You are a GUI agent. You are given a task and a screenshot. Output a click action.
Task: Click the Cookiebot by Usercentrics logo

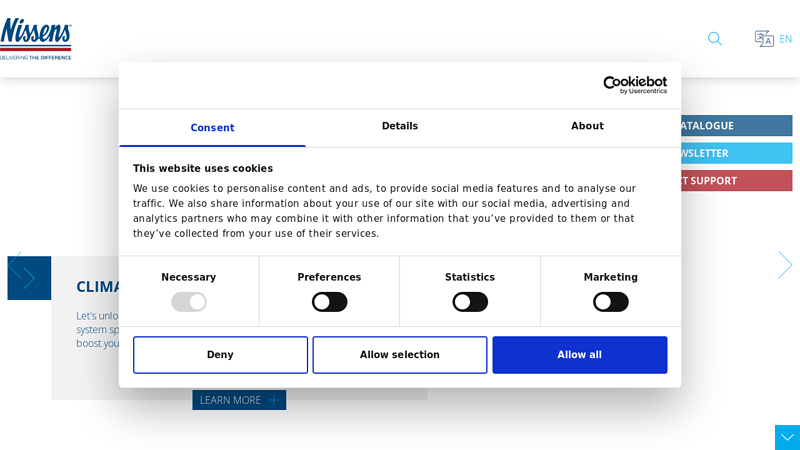click(x=635, y=85)
